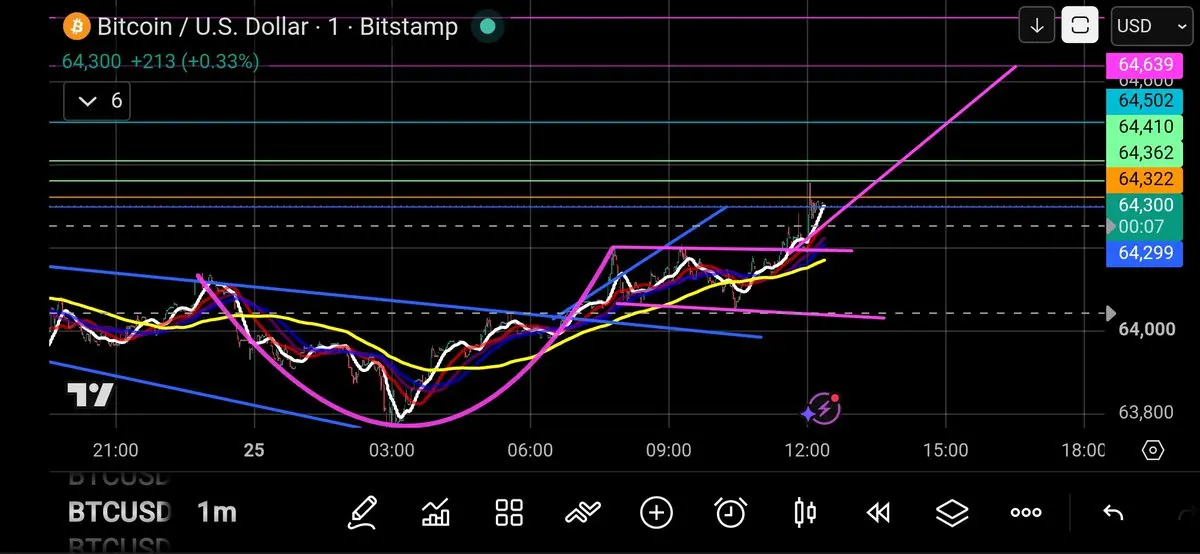Tap the orange Bitcoin logo icon

[x=75, y=26]
